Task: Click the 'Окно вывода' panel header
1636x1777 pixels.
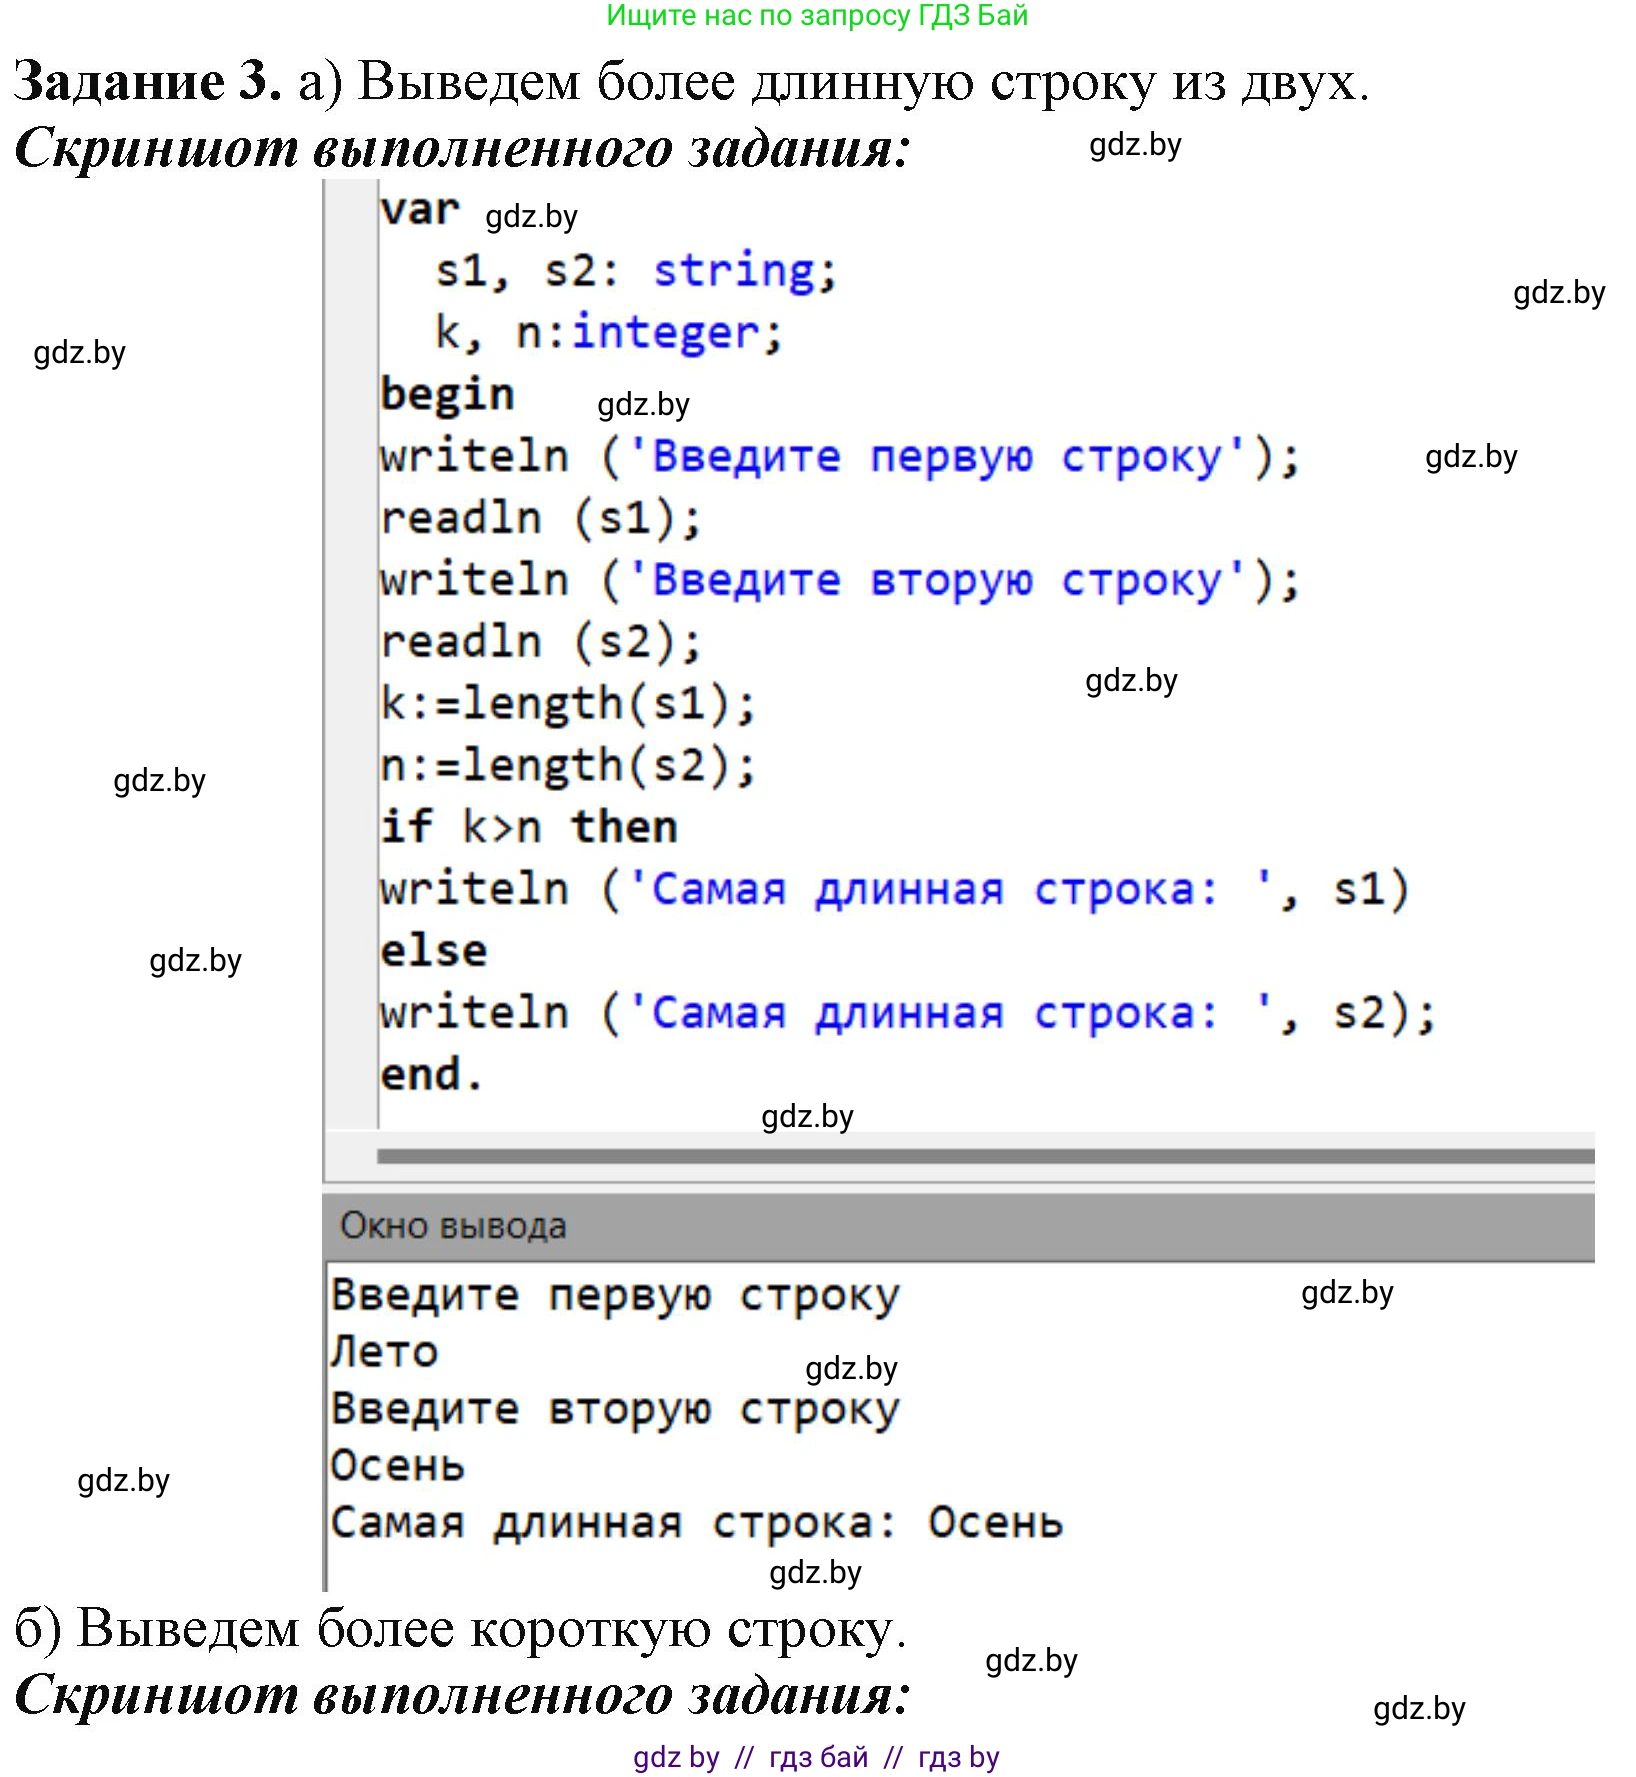Action: [x=958, y=1226]
